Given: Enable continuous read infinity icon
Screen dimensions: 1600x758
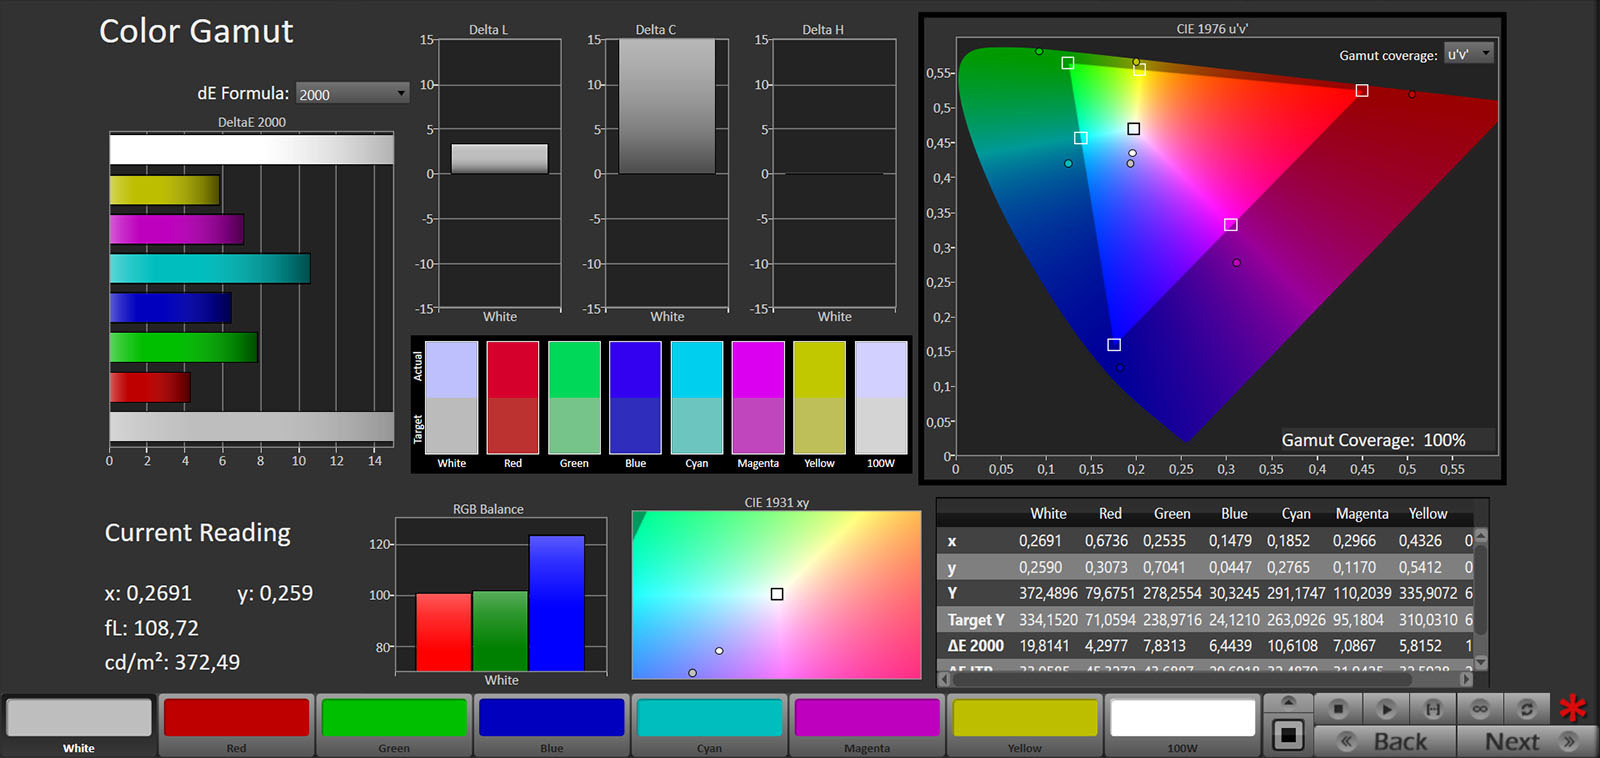Looking at the screenshot, I should point(1480,708).
